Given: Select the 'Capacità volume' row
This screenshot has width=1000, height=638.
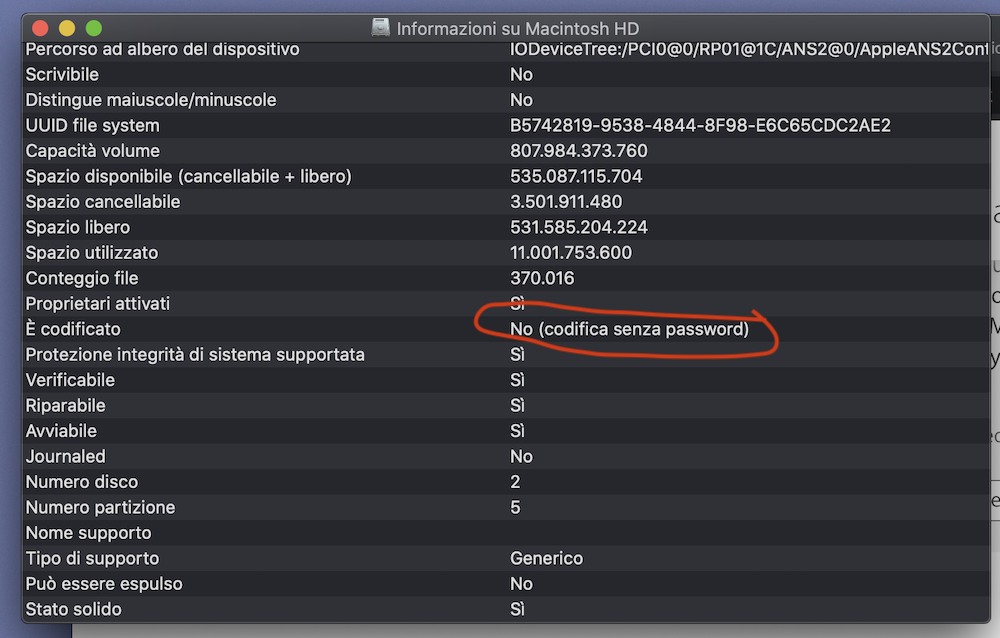Looking at the screenshot, I should pos(92,151).
